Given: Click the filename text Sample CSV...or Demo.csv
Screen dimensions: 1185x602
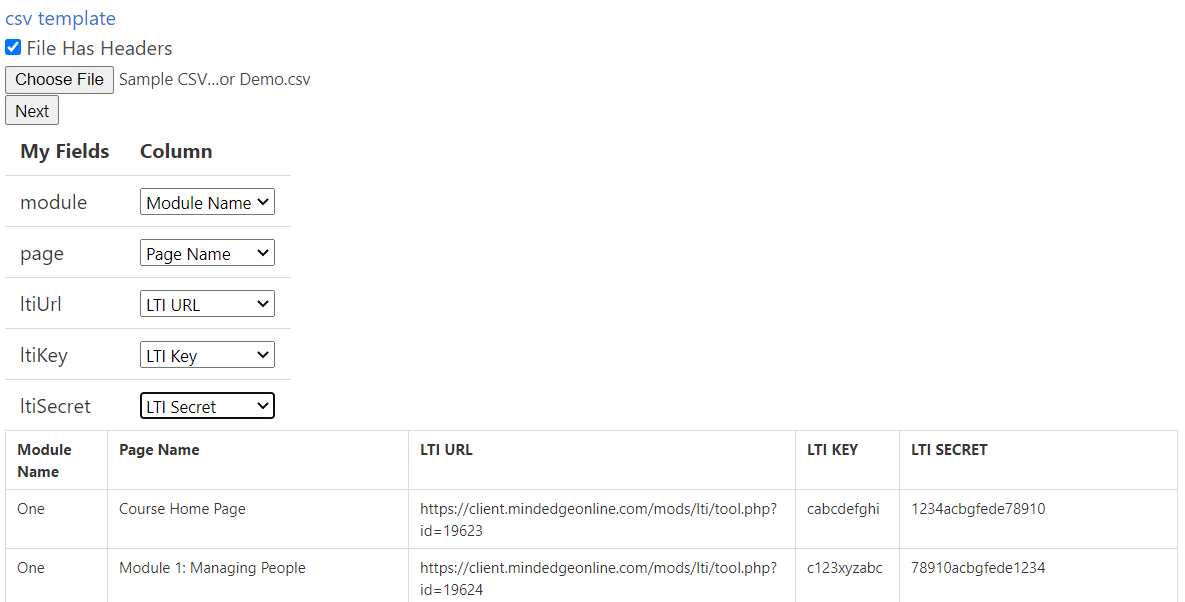Looking at the screenshot, I should click(x=215, y=78).
